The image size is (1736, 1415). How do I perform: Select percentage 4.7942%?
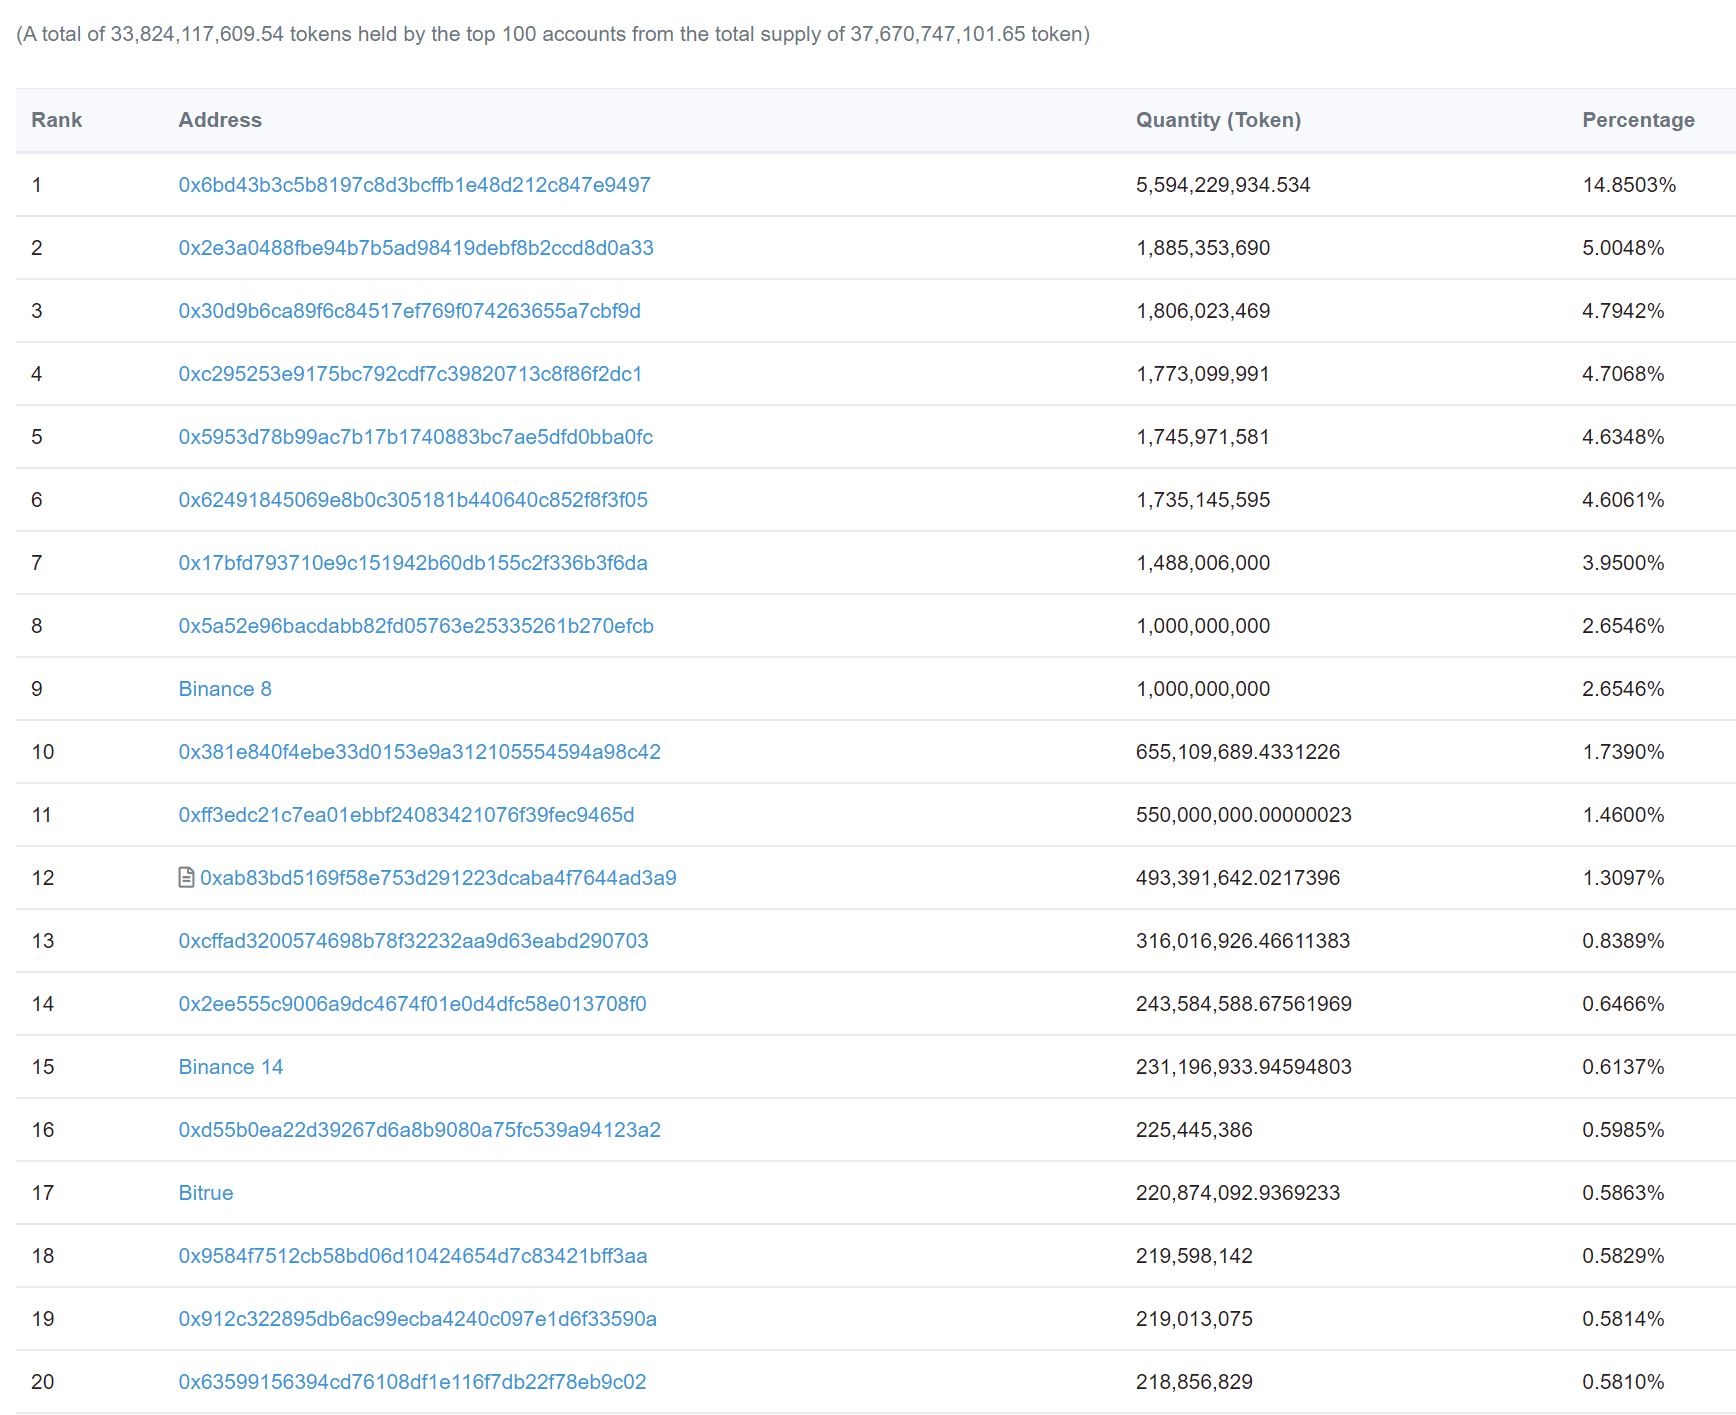pos(1623,311)
